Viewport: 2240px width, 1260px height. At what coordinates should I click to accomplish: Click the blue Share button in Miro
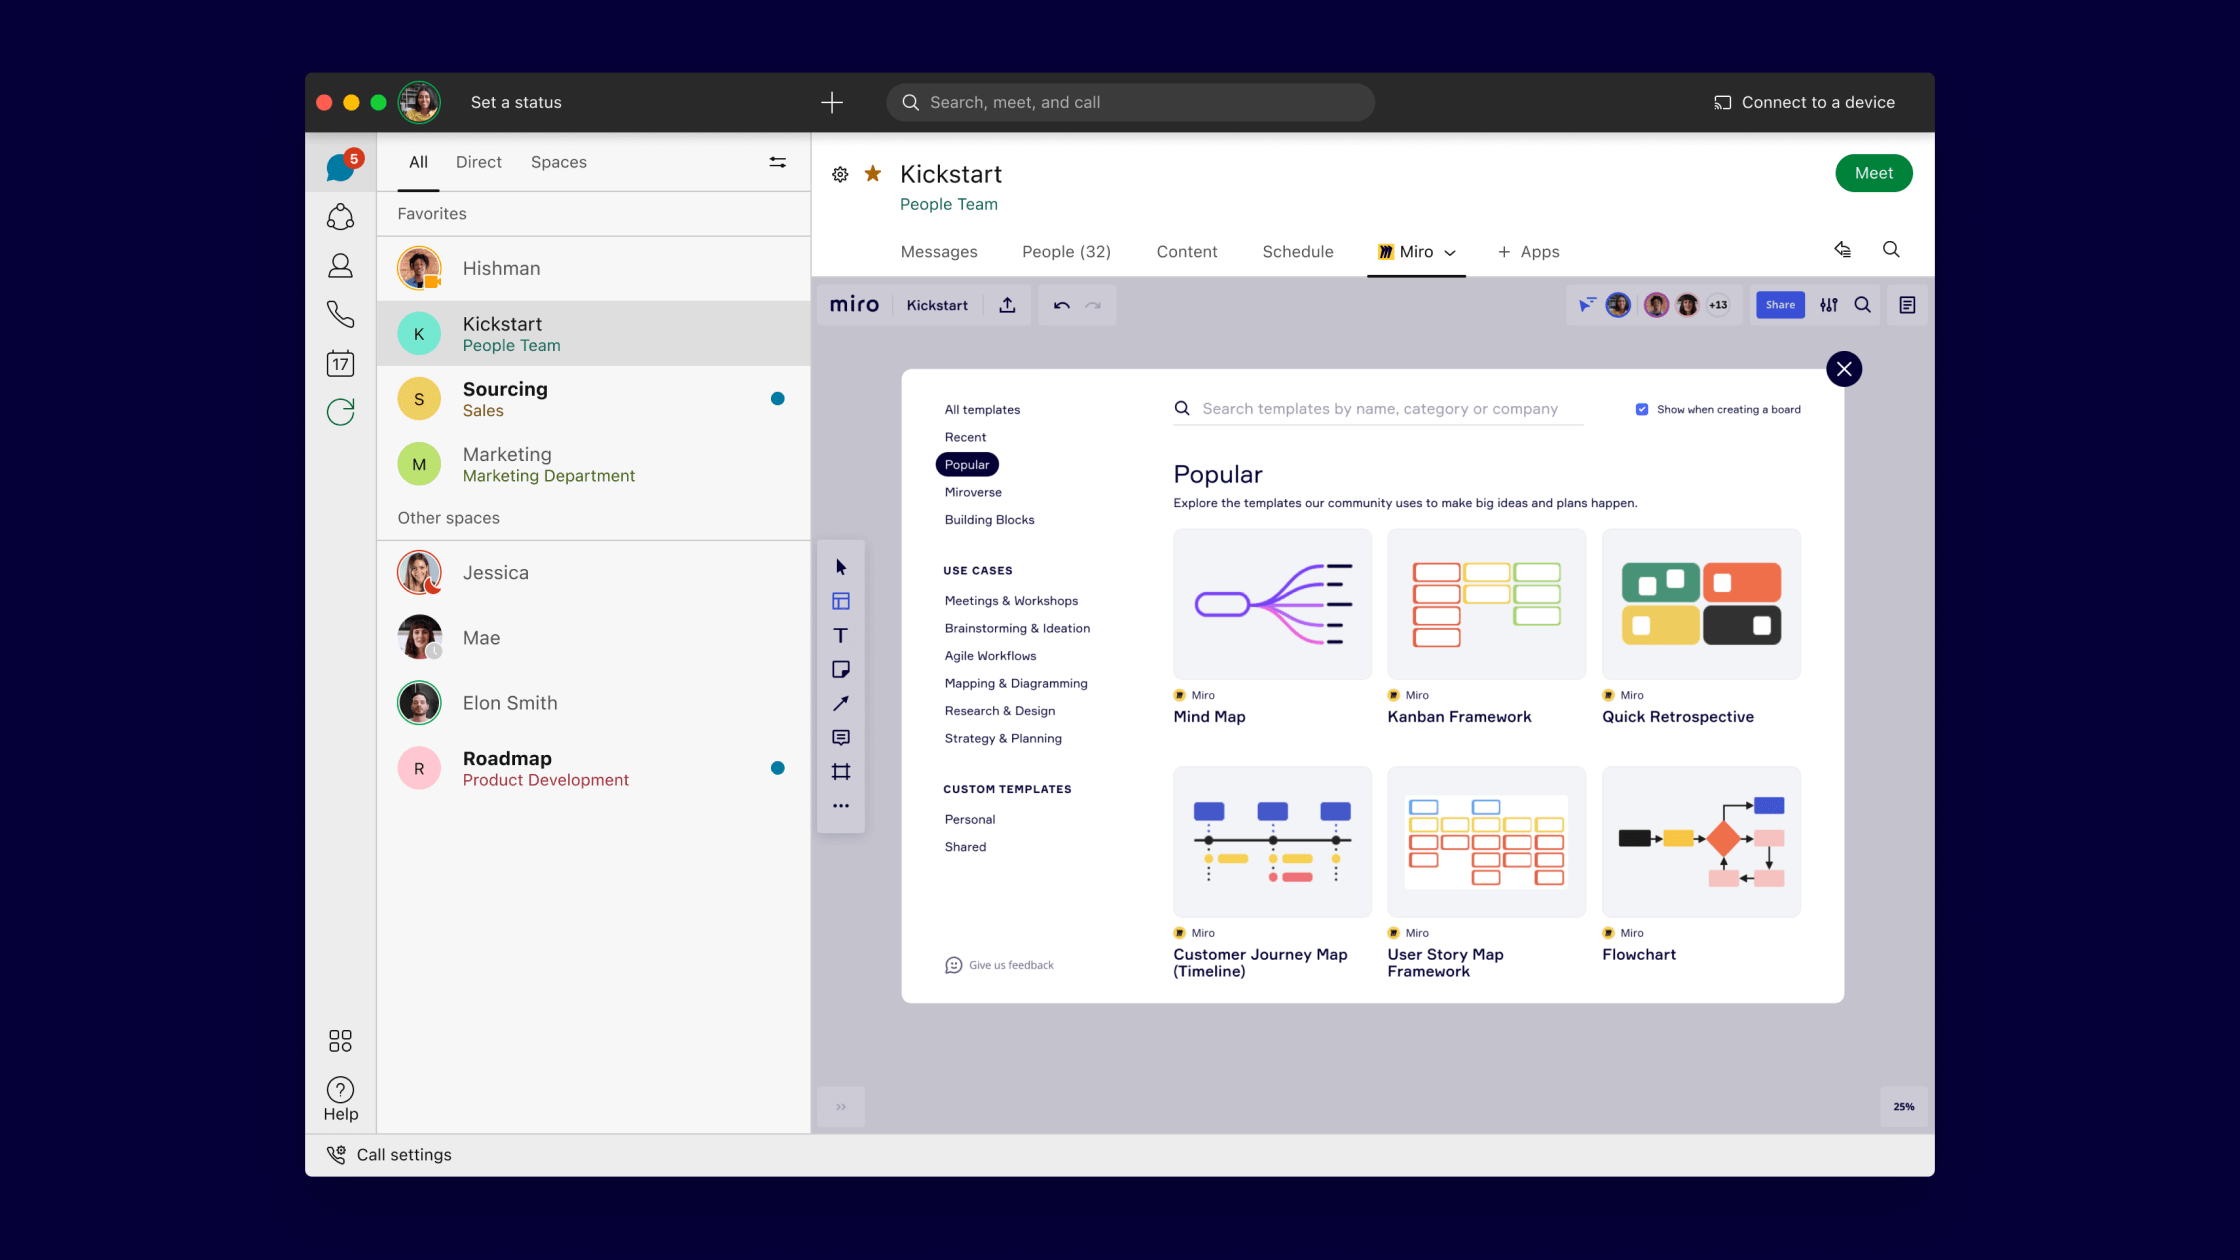pos(1779,305)
